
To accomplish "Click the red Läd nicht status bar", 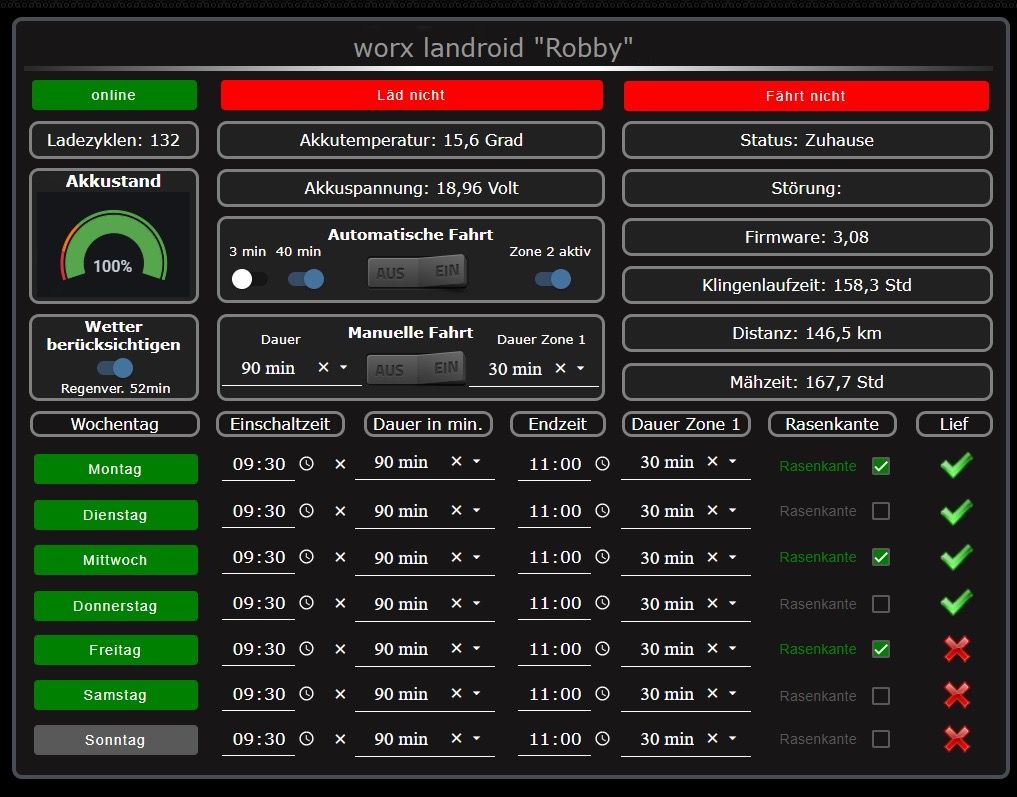I will [x=412, y=95].
